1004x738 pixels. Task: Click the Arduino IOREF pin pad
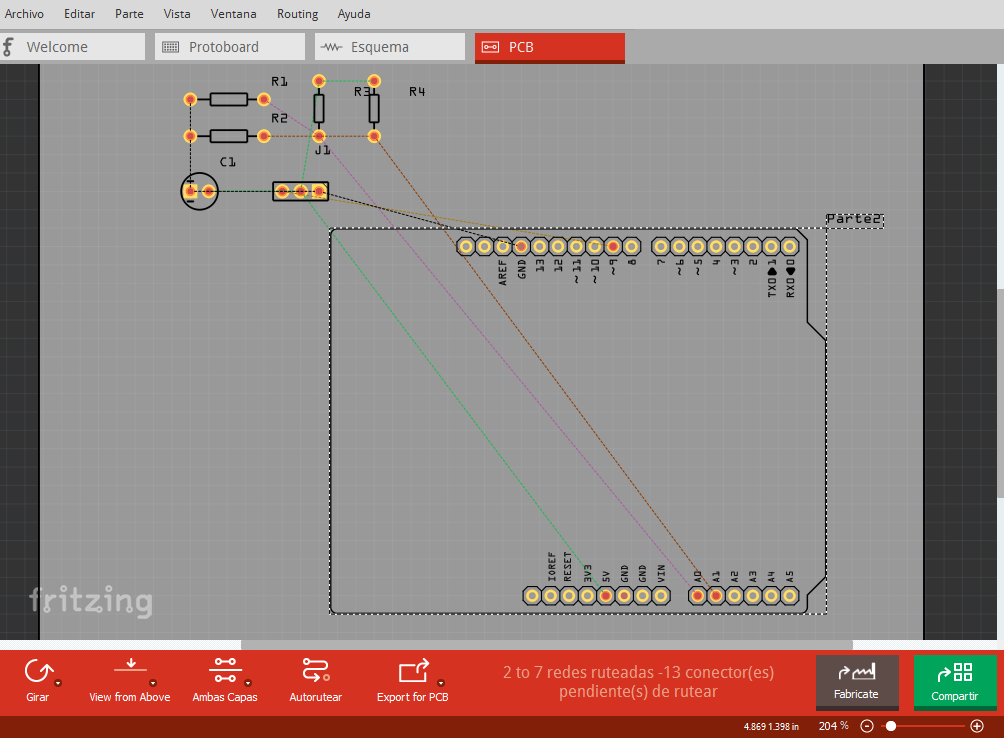click(x=550, y=596)
